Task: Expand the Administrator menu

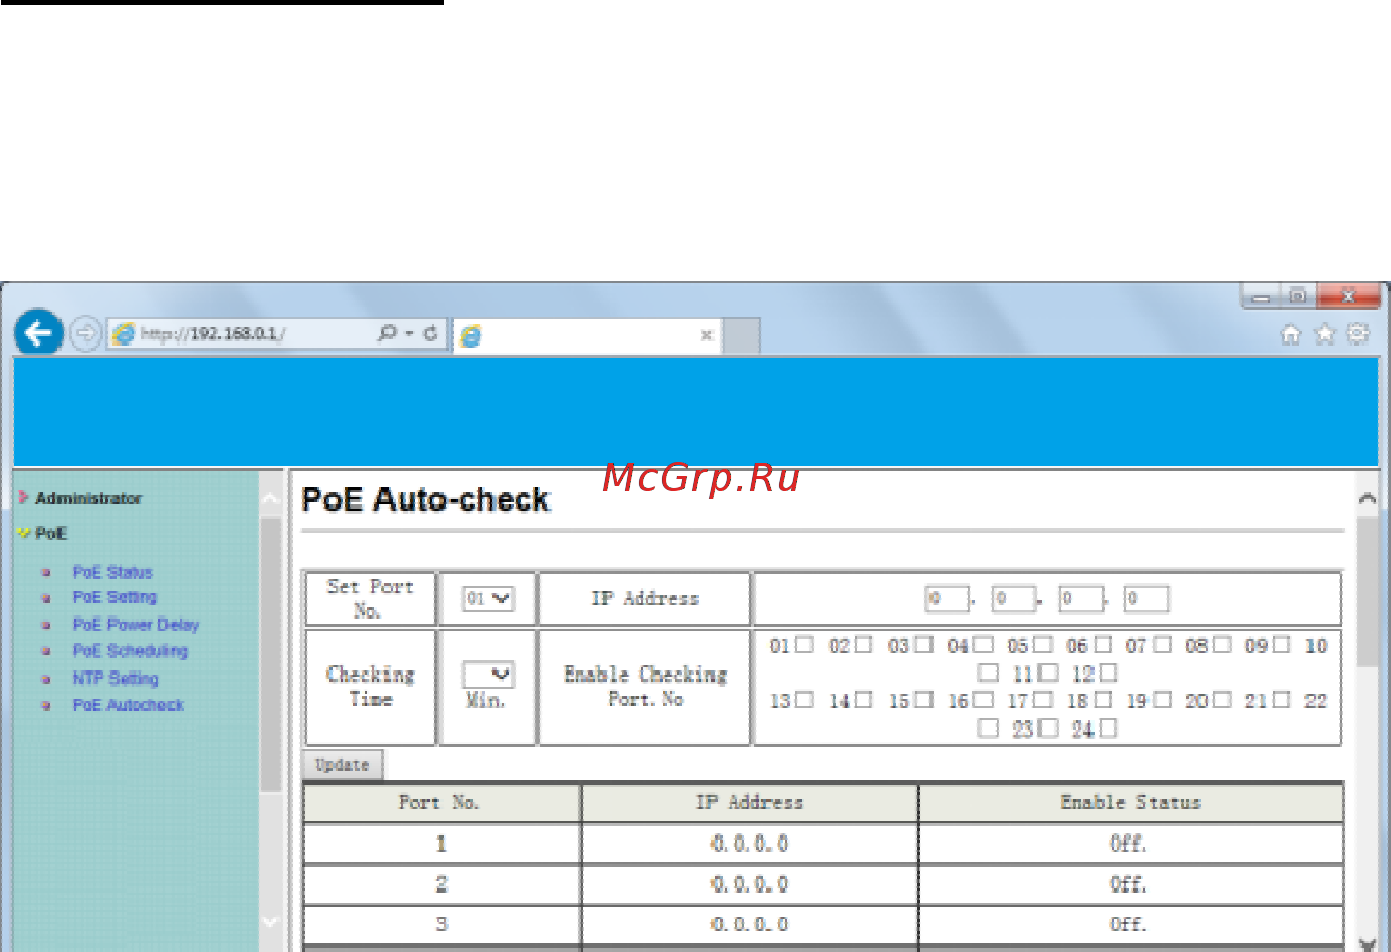Action: [x=88, y=498]
